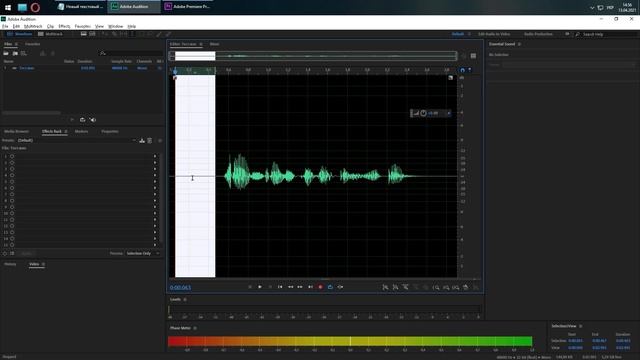This screenshot has width=640, height=360.
Task: Open effect slot 2 arrow menu
Action: (x=155, y=162)
